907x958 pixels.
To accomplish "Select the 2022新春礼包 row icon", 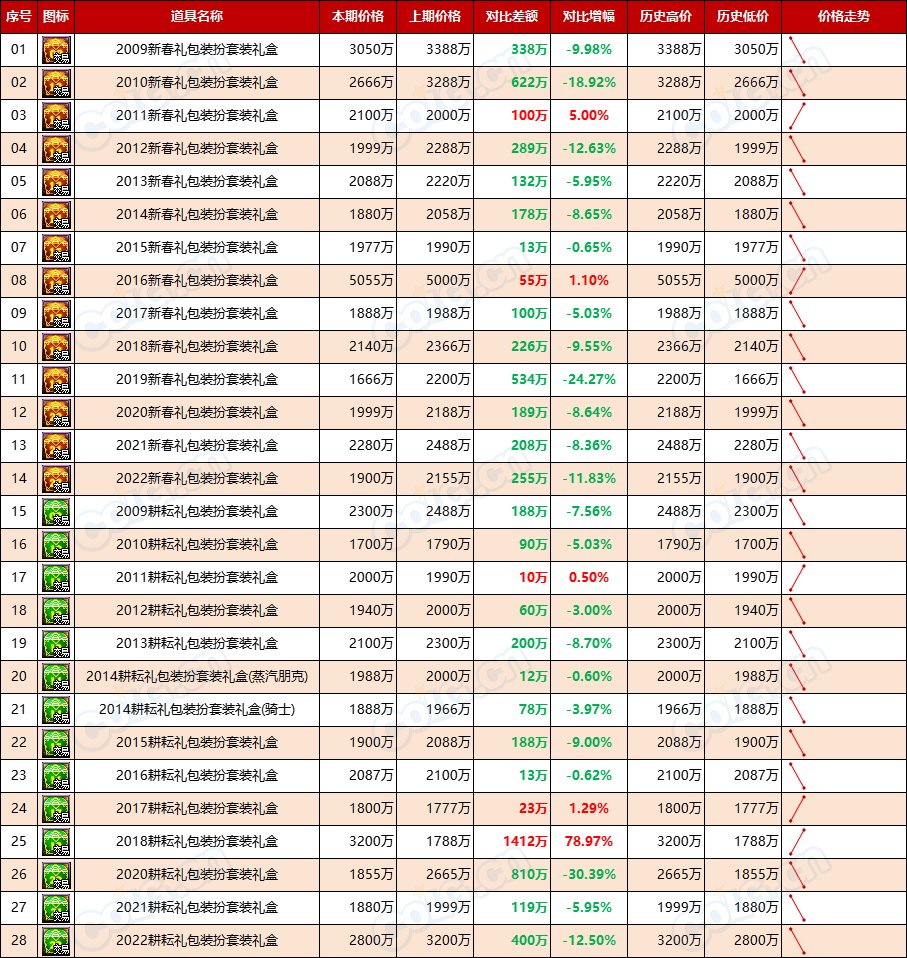I will [56, 479].
